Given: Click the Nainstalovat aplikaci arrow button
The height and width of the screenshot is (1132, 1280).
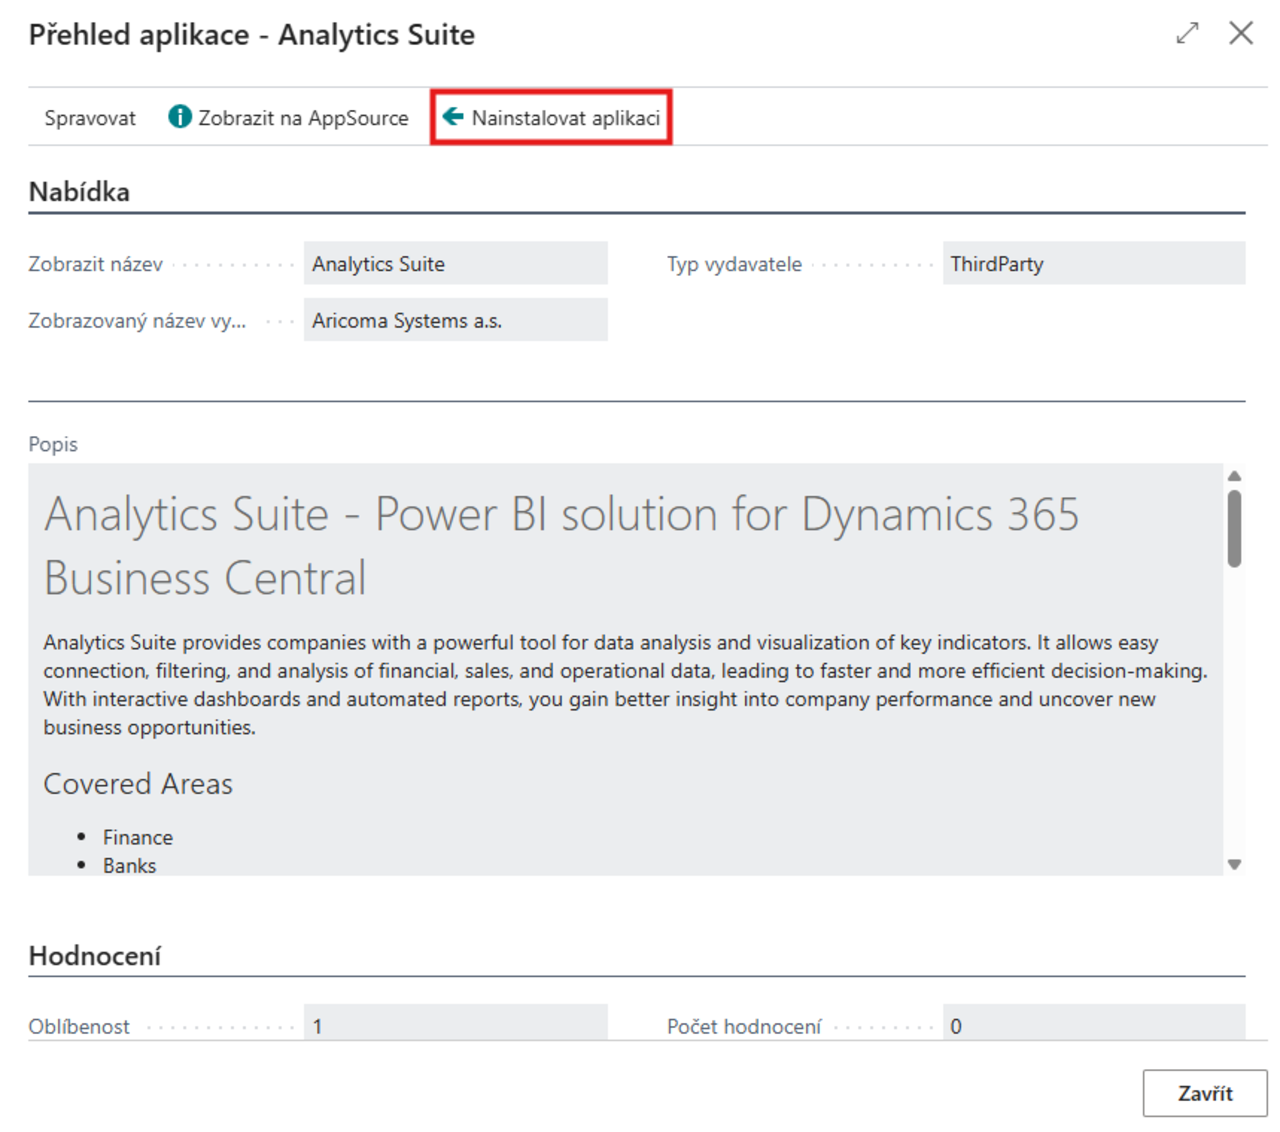Looking at the screenshot, I should (x=551, y=118).
